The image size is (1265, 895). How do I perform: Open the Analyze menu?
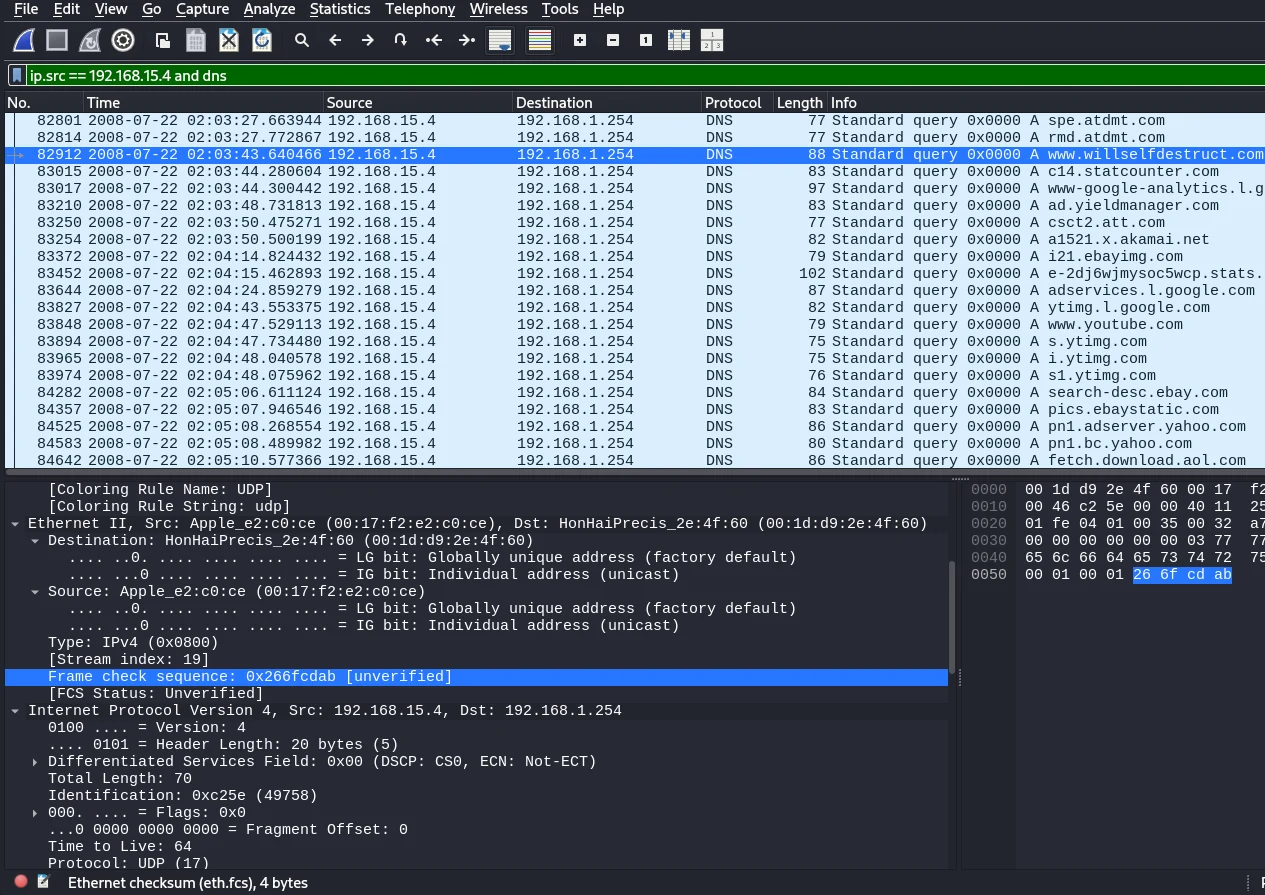[270, 9]
